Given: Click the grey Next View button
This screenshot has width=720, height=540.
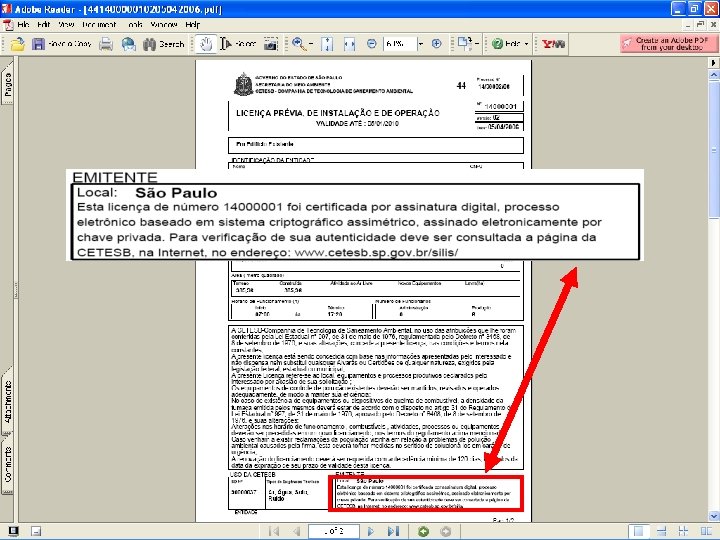Looking at the screenshot, I should 445,531.
